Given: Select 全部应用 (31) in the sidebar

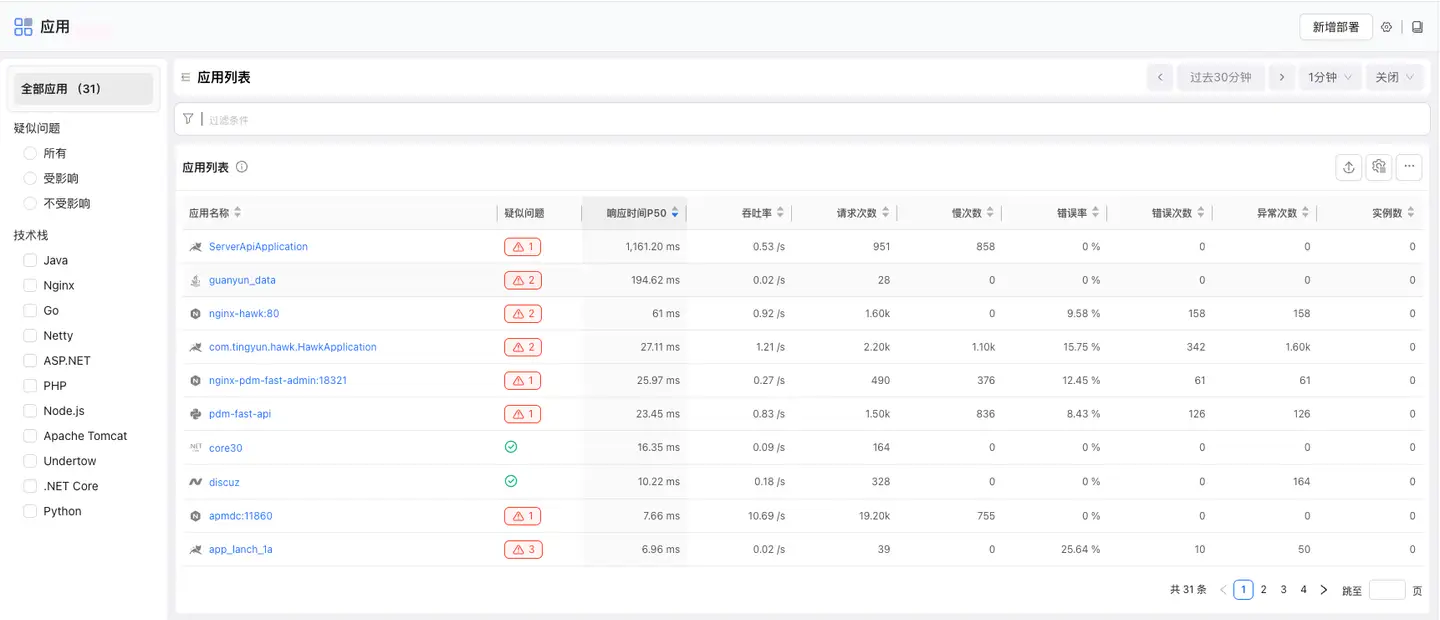Looking at the screenshot, I should click(x=83, y=88).
